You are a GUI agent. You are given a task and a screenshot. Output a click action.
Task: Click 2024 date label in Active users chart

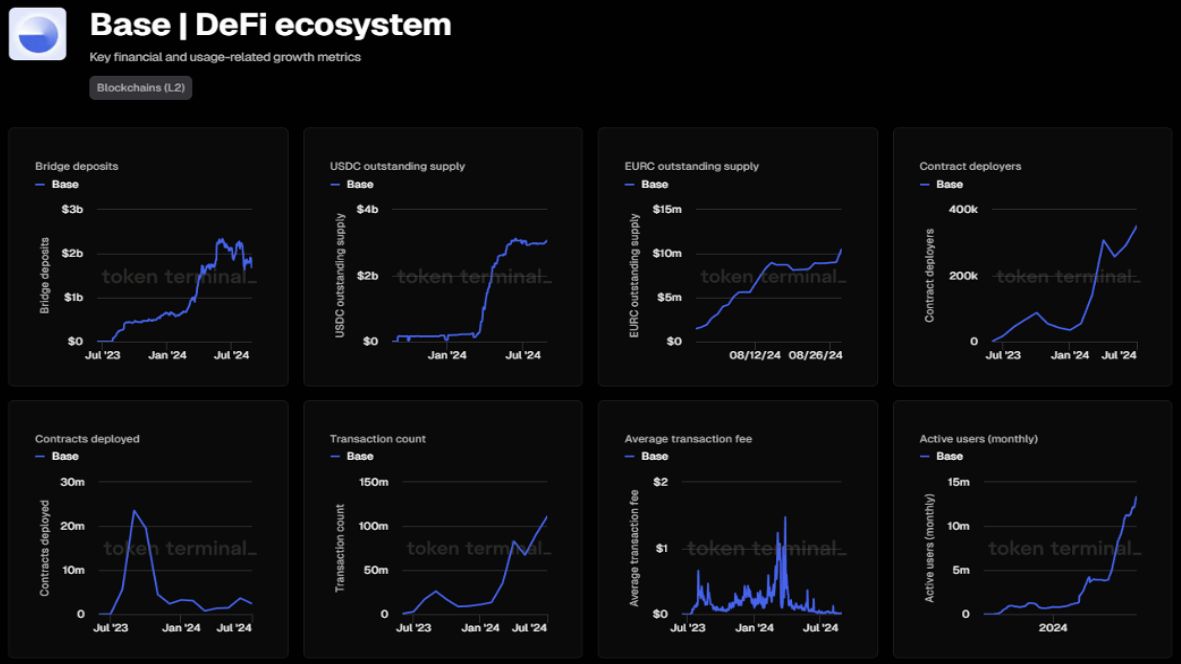pyautogui.click(x=1053, y=627)
